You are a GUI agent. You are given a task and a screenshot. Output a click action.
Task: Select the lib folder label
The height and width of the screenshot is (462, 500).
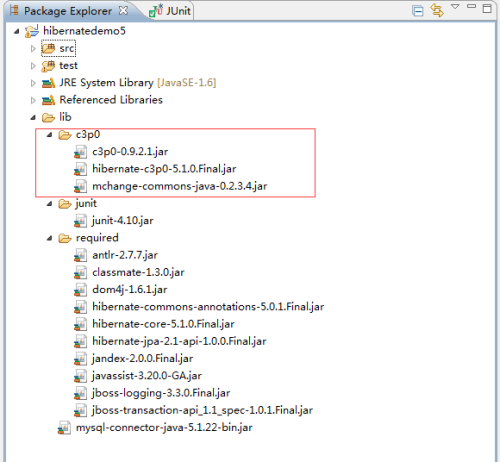click(65, 117)
